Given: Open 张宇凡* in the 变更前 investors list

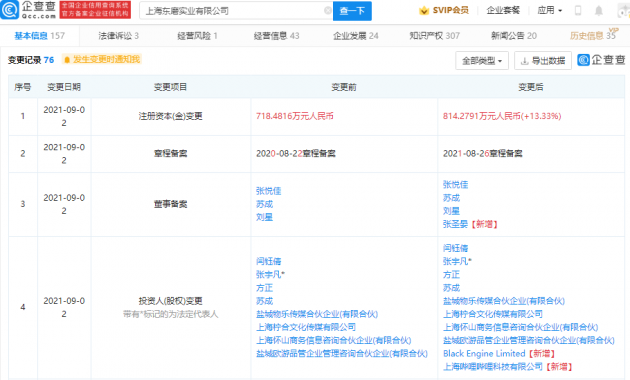Looking at the screenshot, I should coord(270,275).
